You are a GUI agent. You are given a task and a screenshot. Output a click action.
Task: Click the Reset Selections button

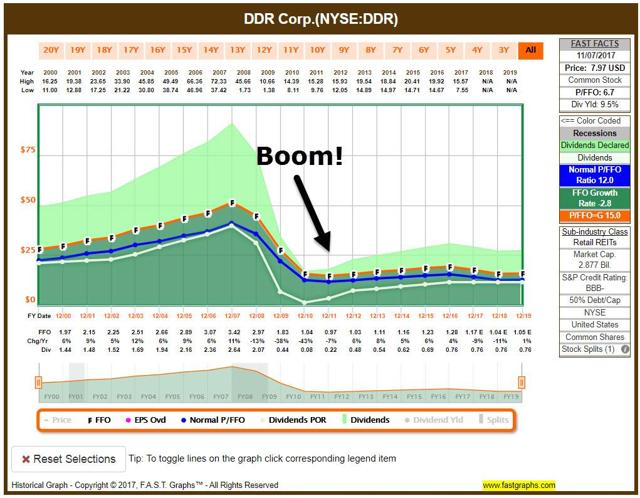pos(69,459)
